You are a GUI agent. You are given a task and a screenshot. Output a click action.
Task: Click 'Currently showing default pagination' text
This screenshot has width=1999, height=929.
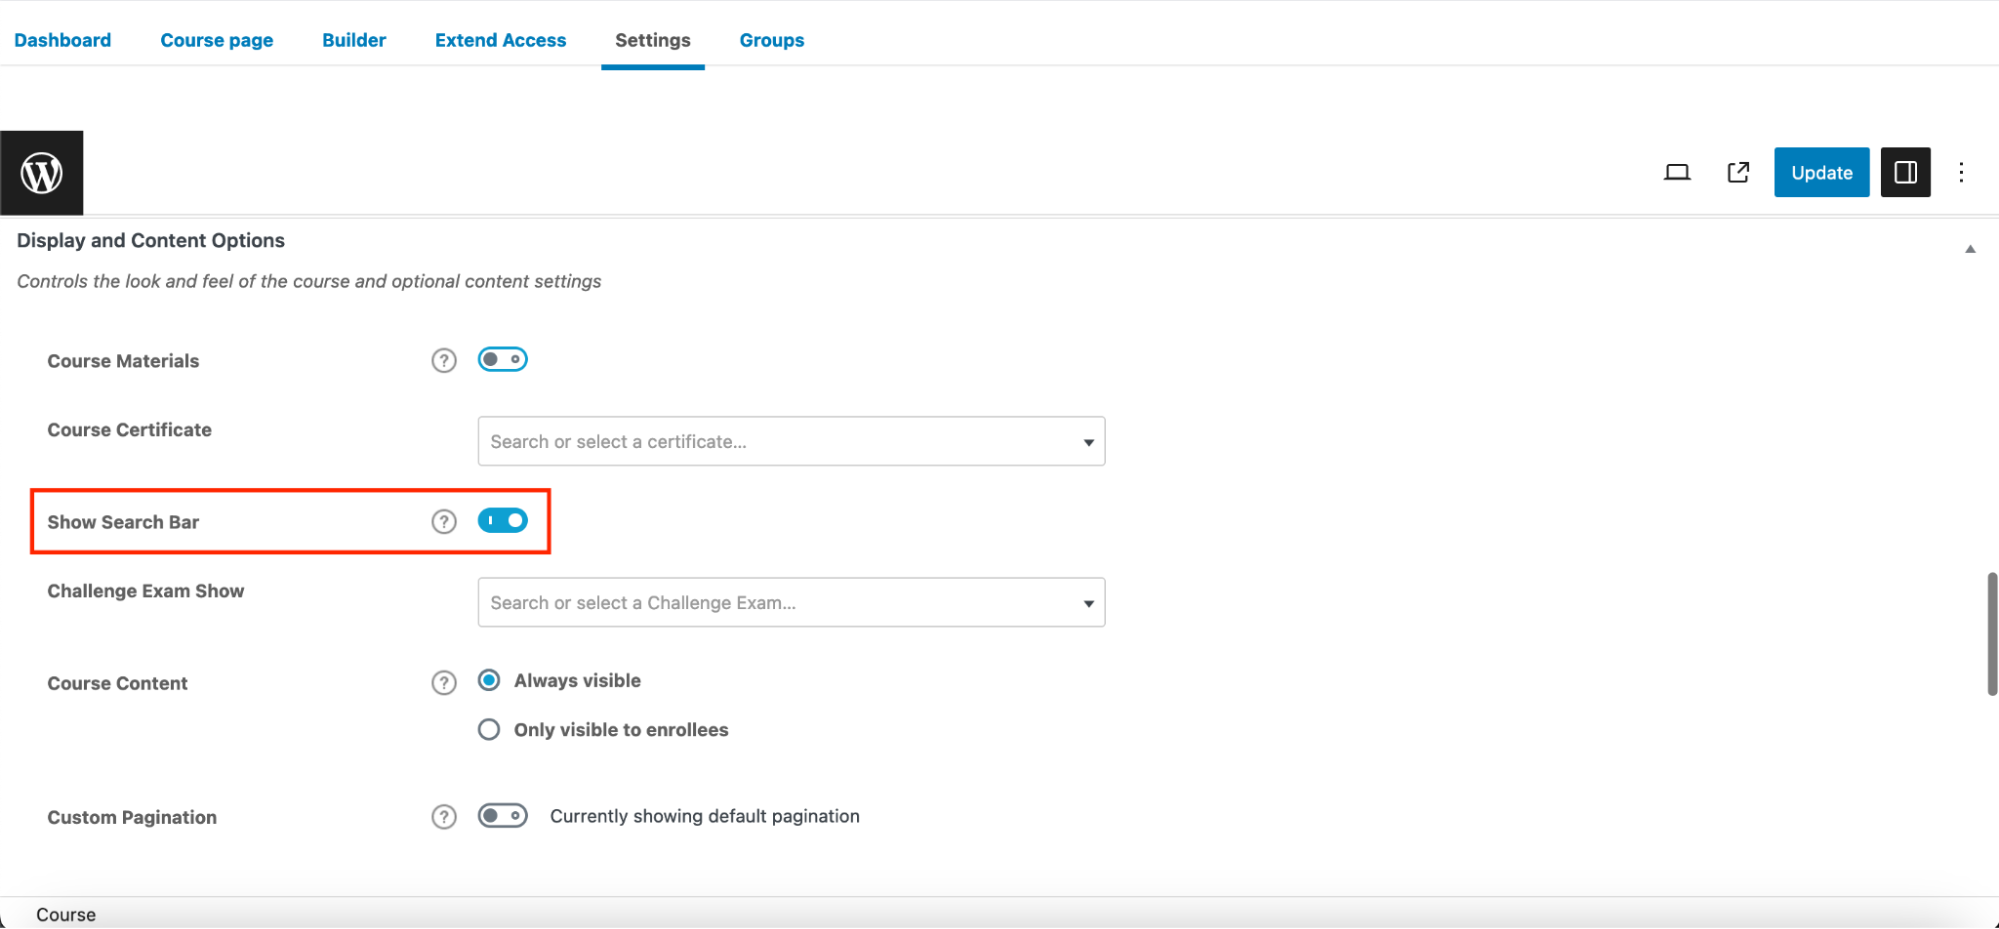(705, 816)
